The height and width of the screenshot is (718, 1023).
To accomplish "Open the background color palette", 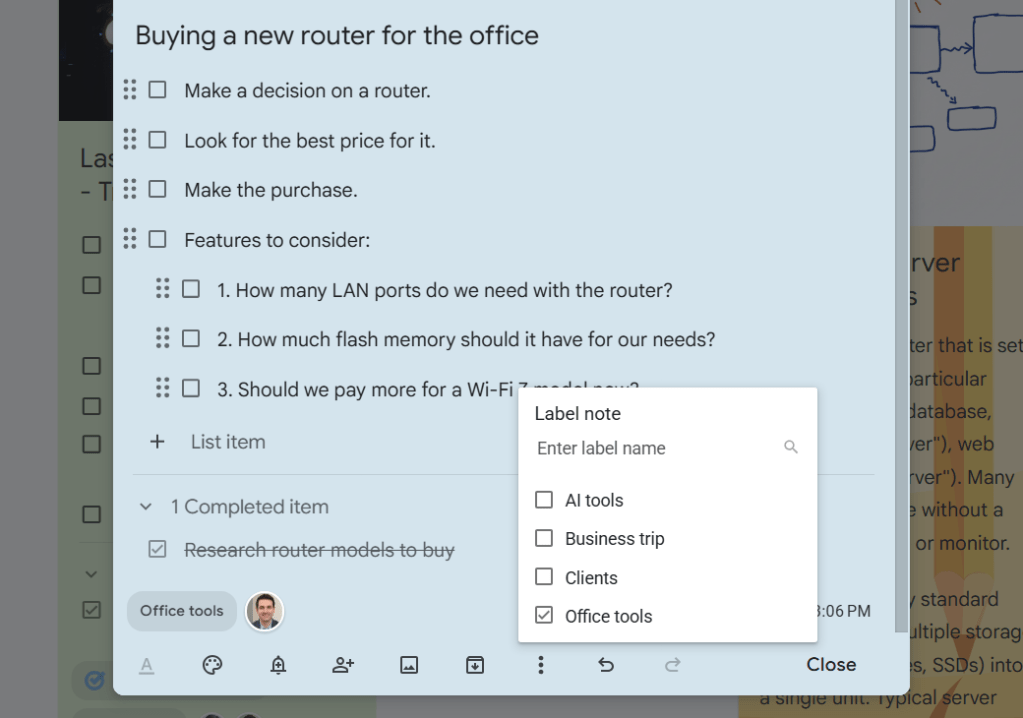I will pyautogui.click(x=211, y=665).
